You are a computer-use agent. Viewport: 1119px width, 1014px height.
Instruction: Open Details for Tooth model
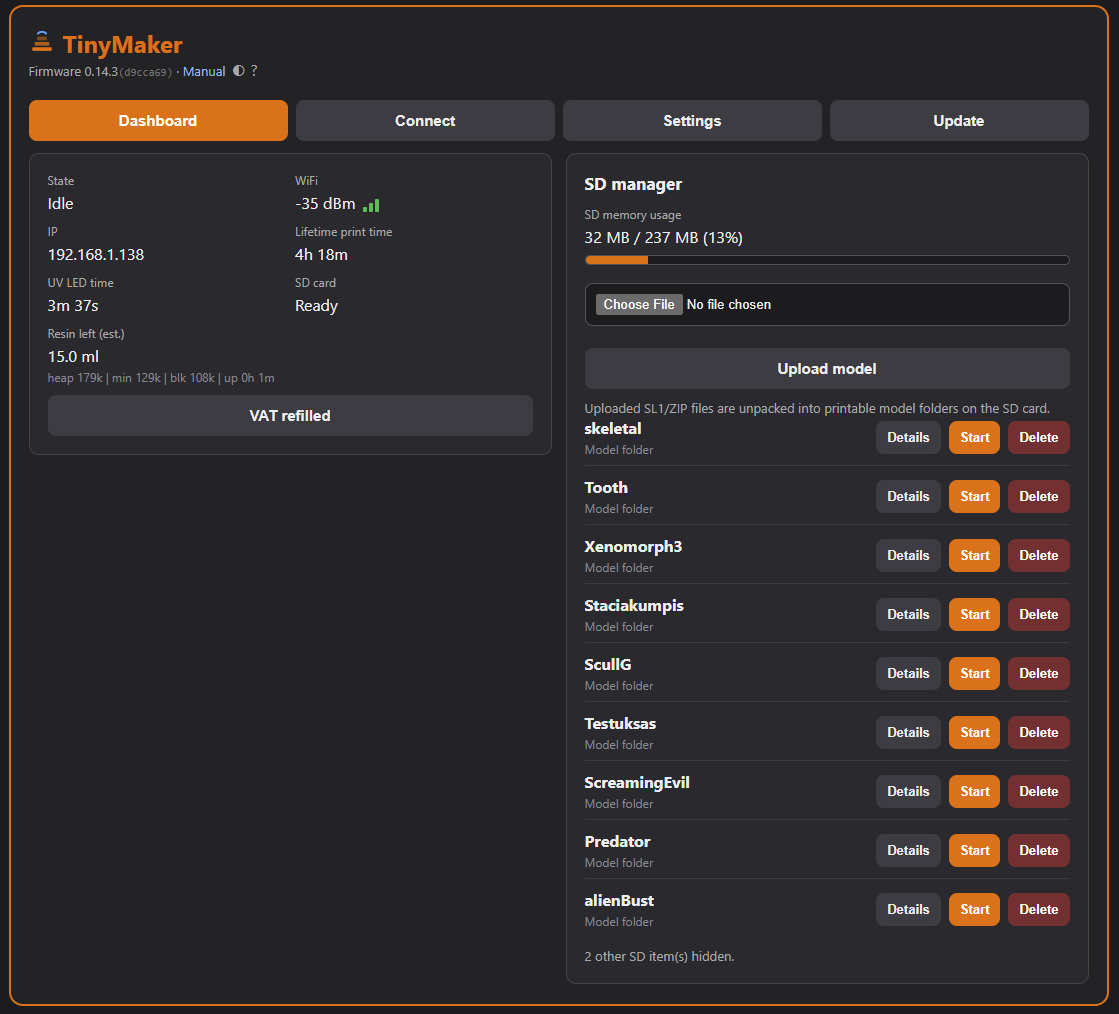pyautogui.click(x=908, y=497)
